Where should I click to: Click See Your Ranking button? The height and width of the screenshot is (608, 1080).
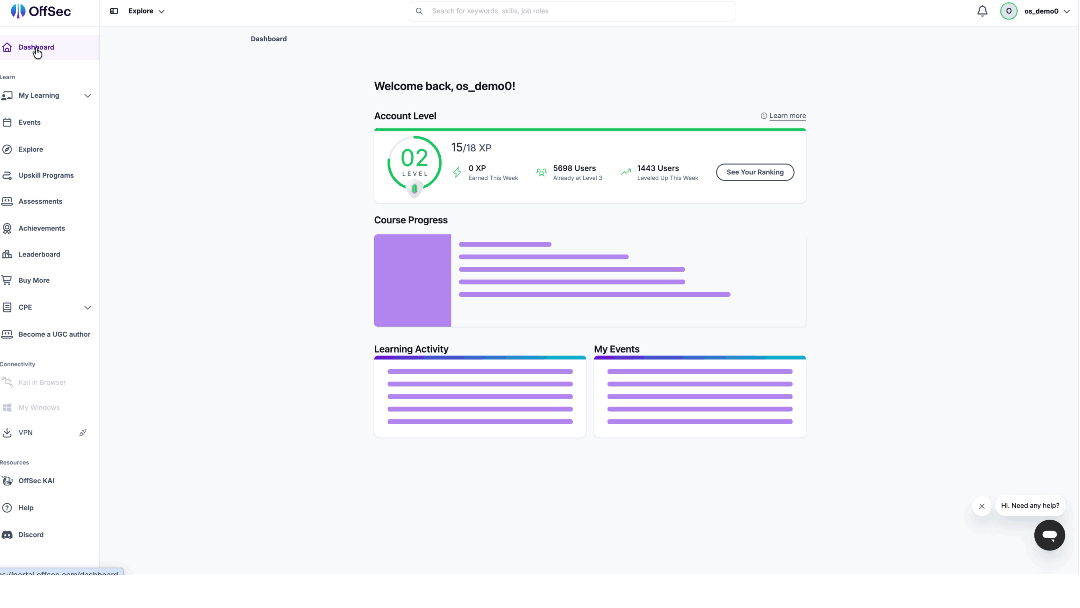pos(755,172)
